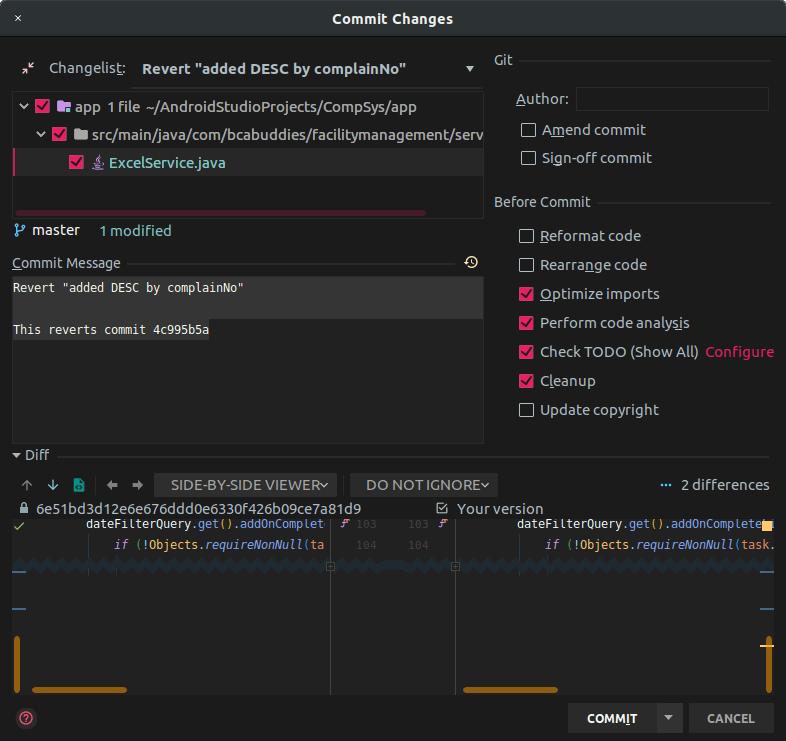Open the Do not ignore dropdown
The width and height of the screenshot is (786, 741).
pyautogui.click(x=424, y=485)
